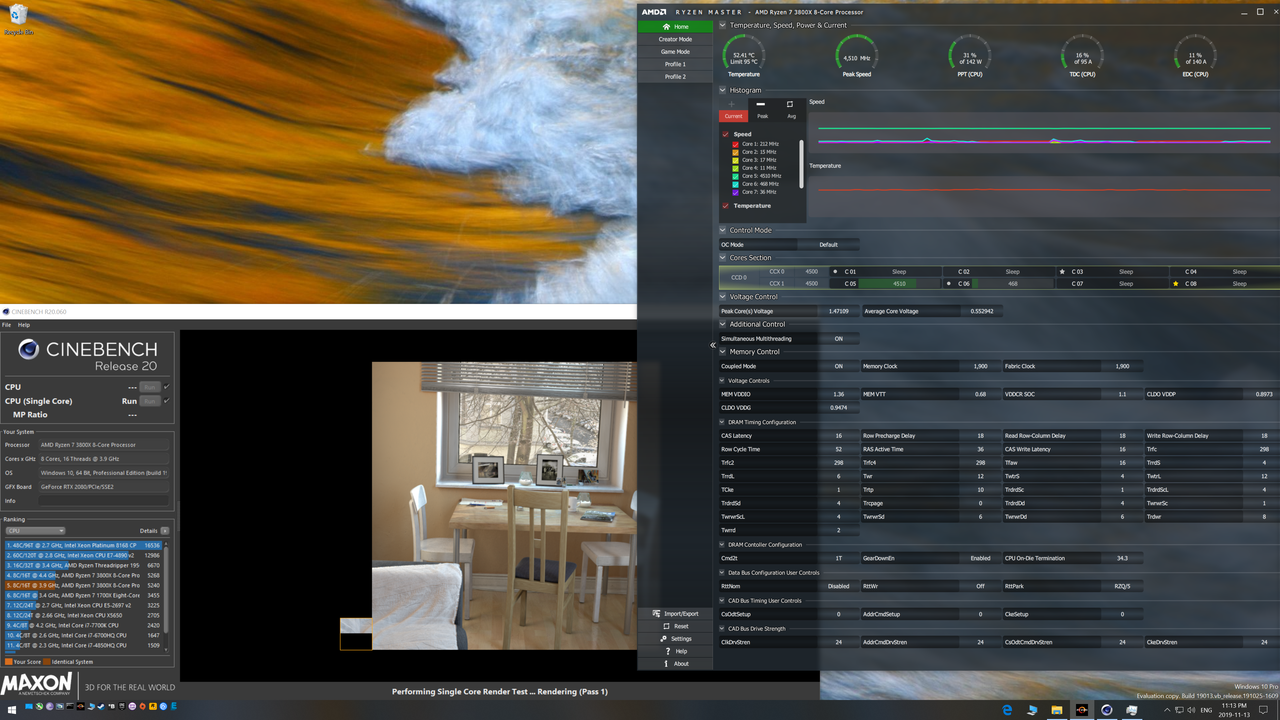The width and height of the screenshot is (1280, 720).
Task: Click the C 06 core speed bar
Action: [x=1012, y=284]
